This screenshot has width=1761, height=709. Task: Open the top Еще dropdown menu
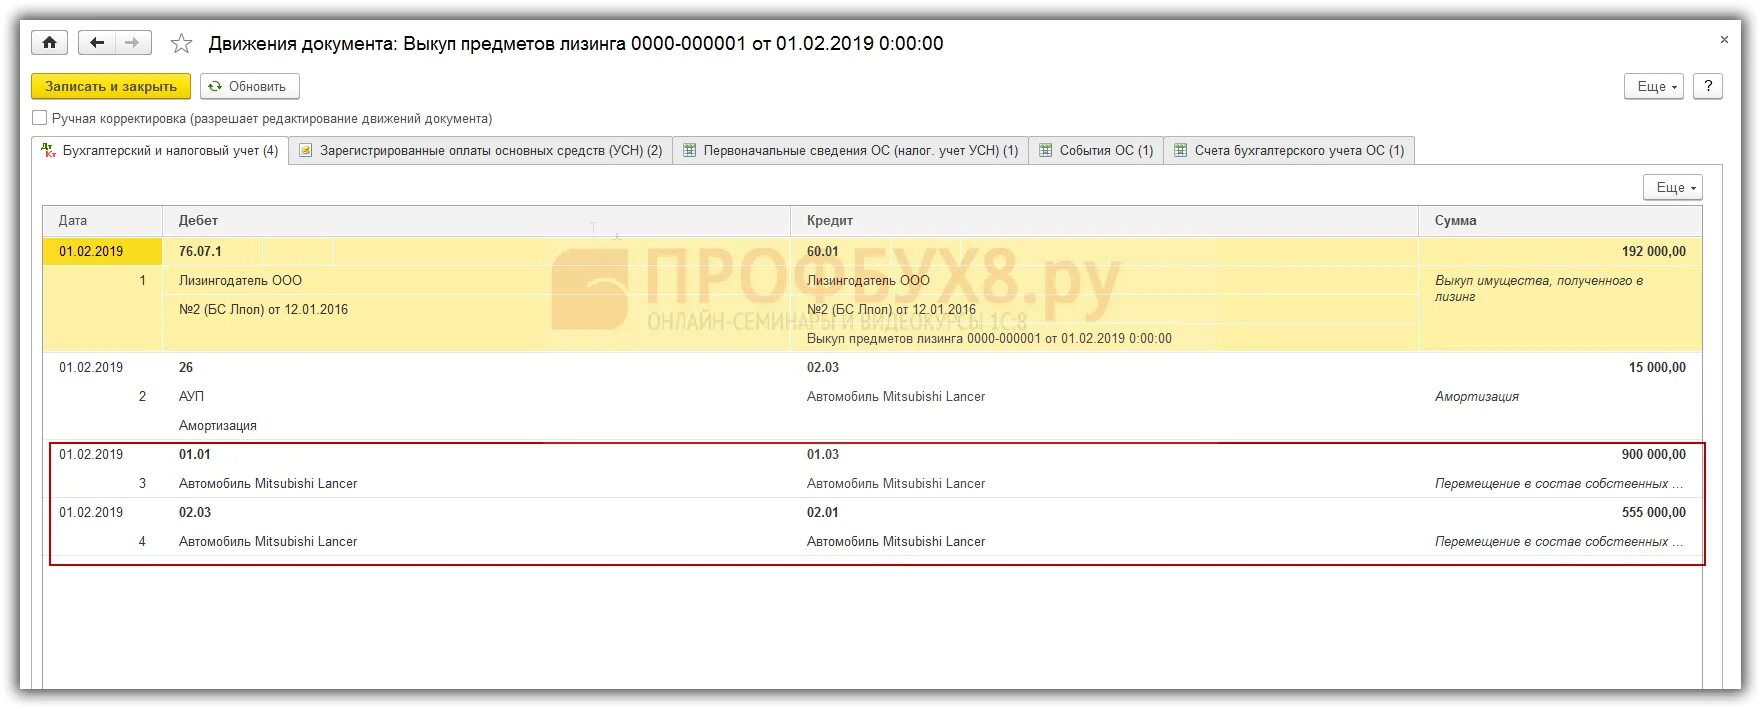click(x=1655, y=86)
